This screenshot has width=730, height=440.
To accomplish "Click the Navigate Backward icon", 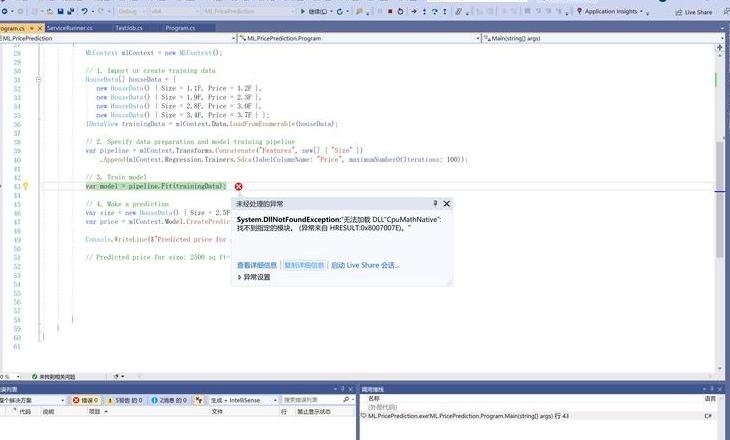I will [5, 11].
